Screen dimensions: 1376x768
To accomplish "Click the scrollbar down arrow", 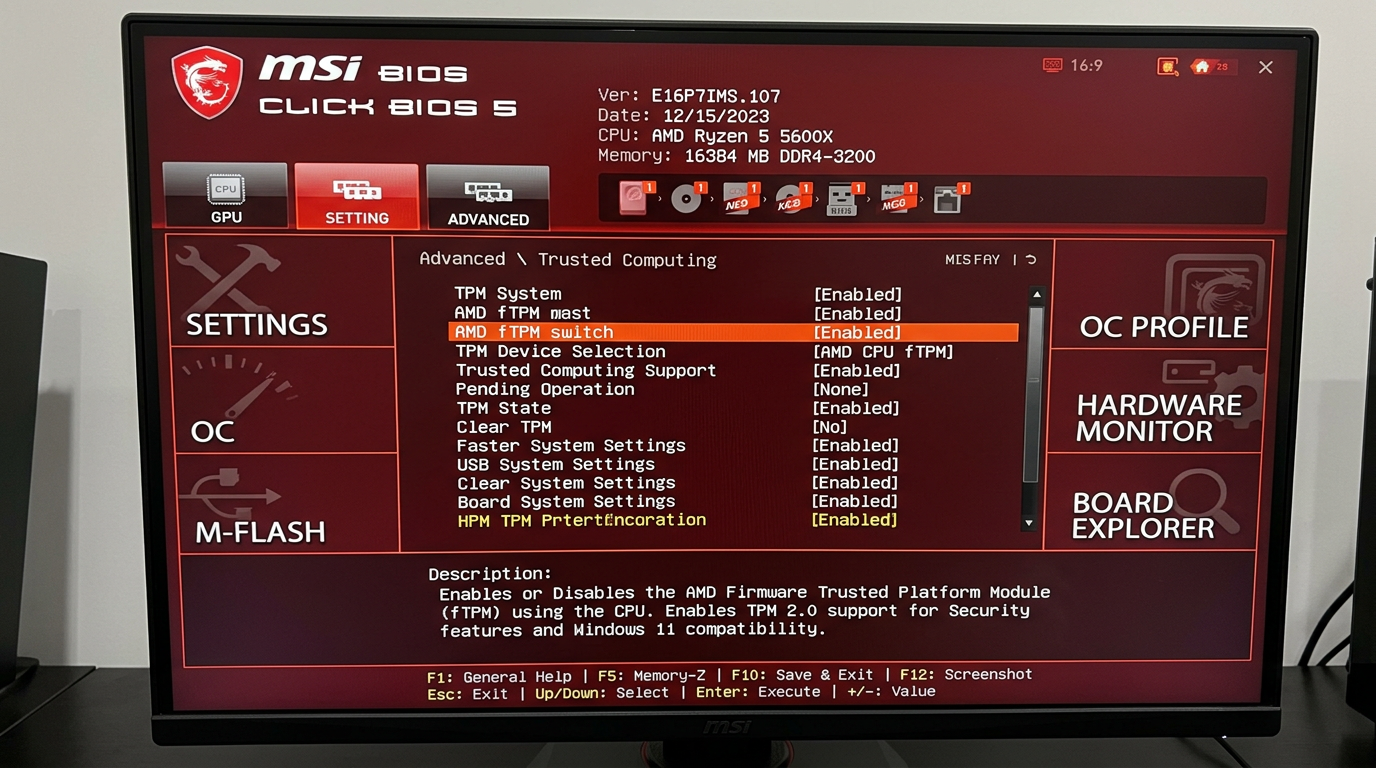I will pos(1033,523).
